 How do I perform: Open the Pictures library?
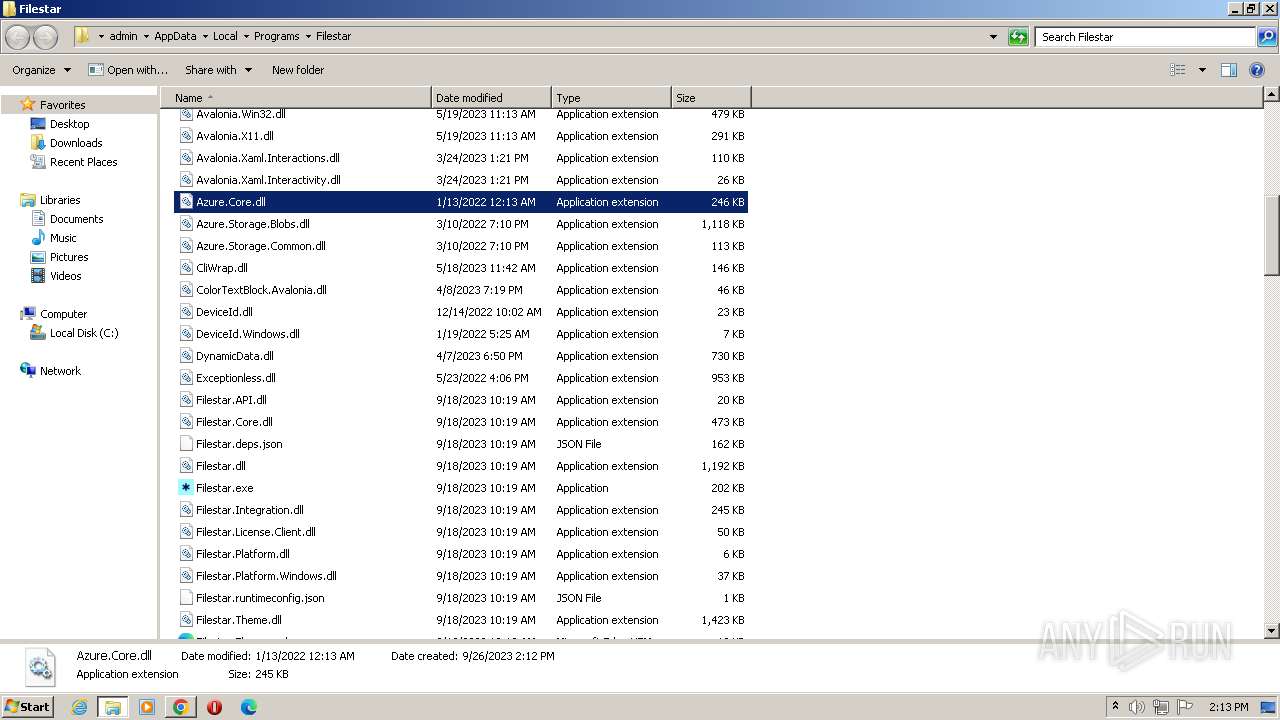click(69, 257)
